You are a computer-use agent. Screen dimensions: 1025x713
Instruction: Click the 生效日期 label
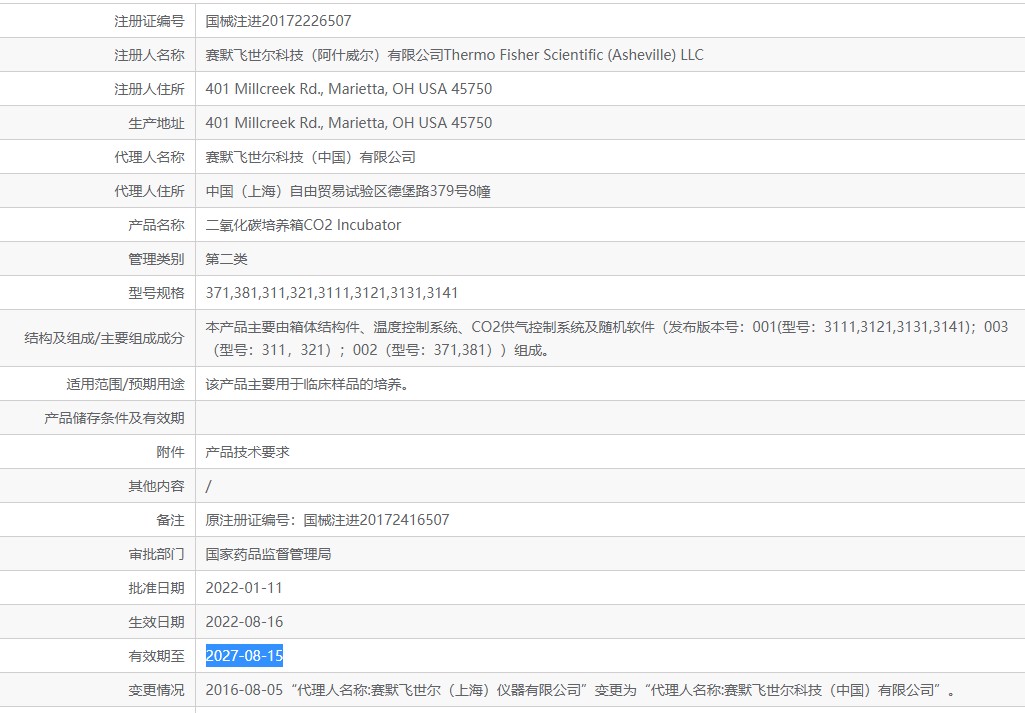[157, 622]
